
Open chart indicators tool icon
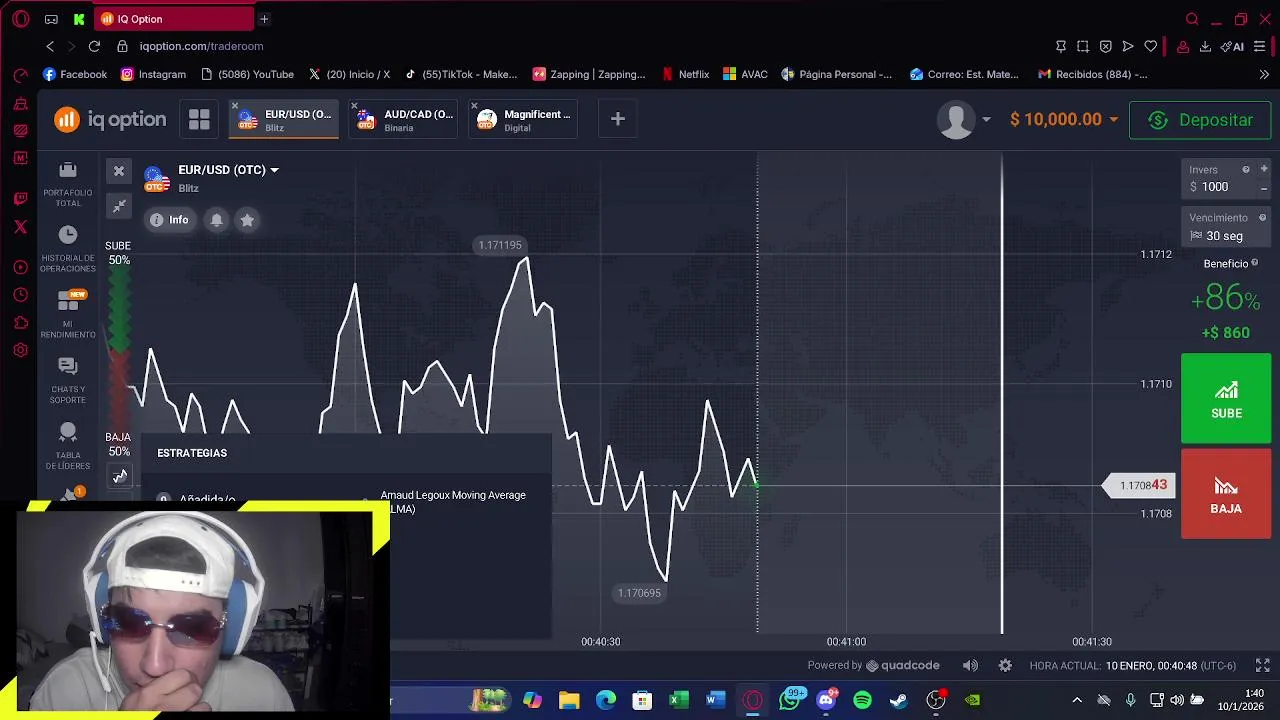(120, 476)
